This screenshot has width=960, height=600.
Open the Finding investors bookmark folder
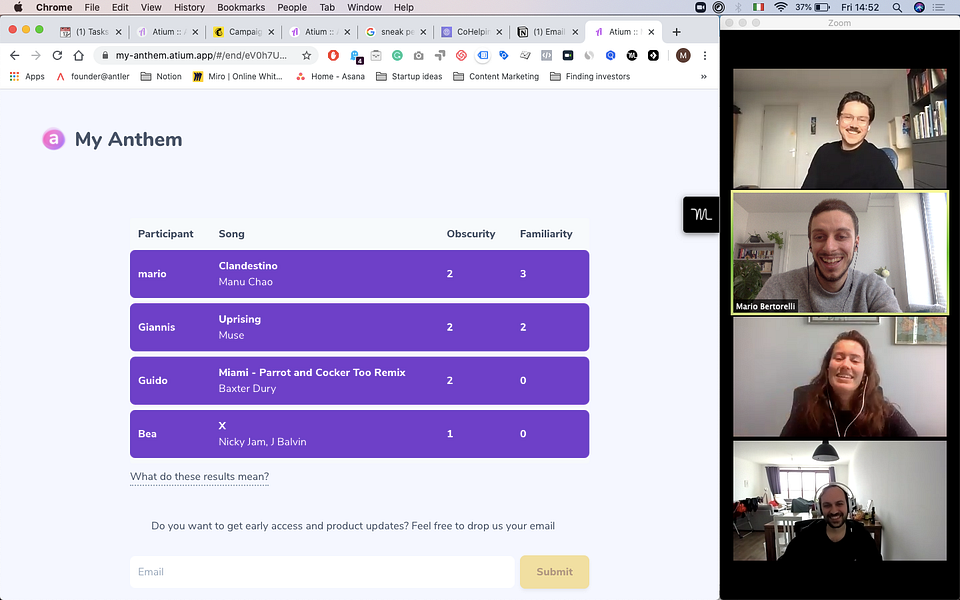click(590, 77)
